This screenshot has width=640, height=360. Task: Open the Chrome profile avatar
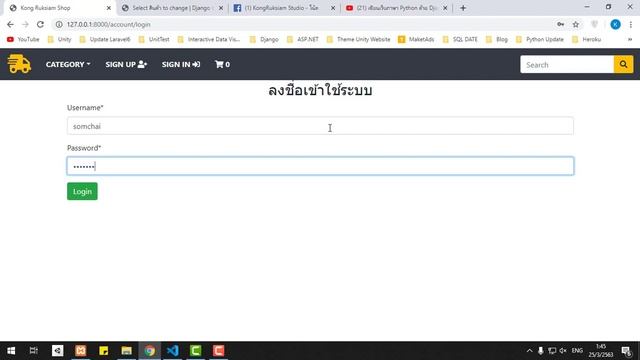click(615, 24)
